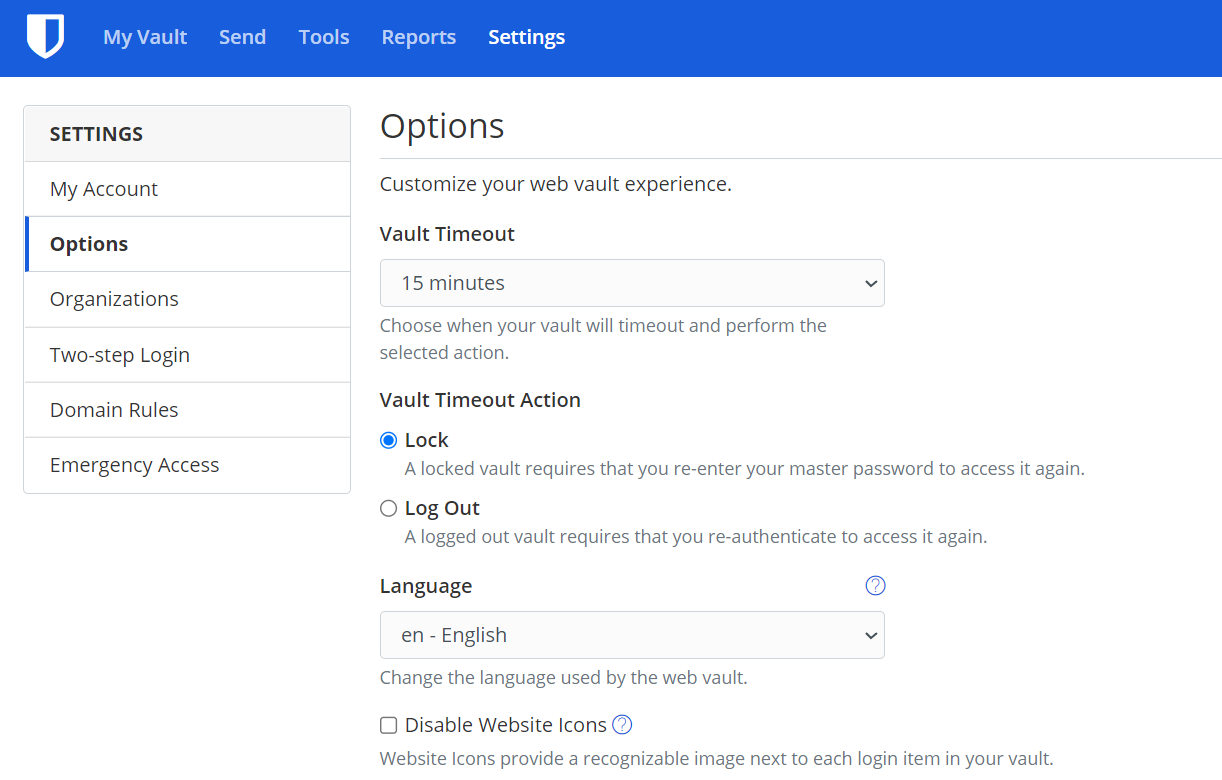Select Options in the settings sidebar

point(187,244)
